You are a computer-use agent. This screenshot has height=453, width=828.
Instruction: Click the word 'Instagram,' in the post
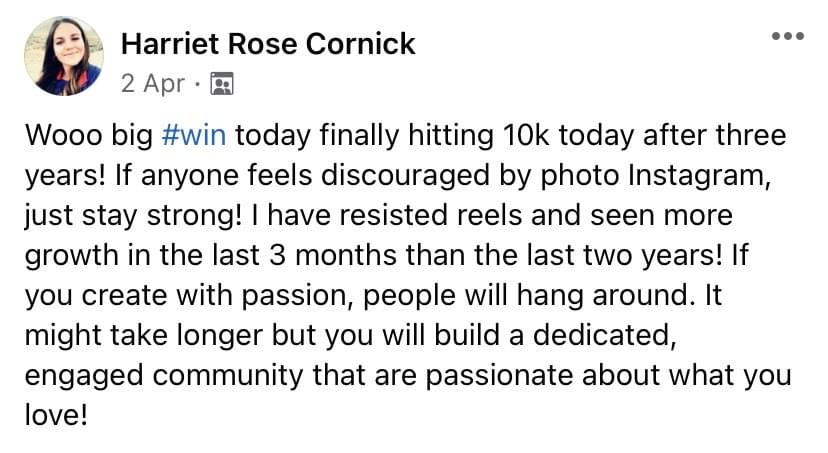699,176
